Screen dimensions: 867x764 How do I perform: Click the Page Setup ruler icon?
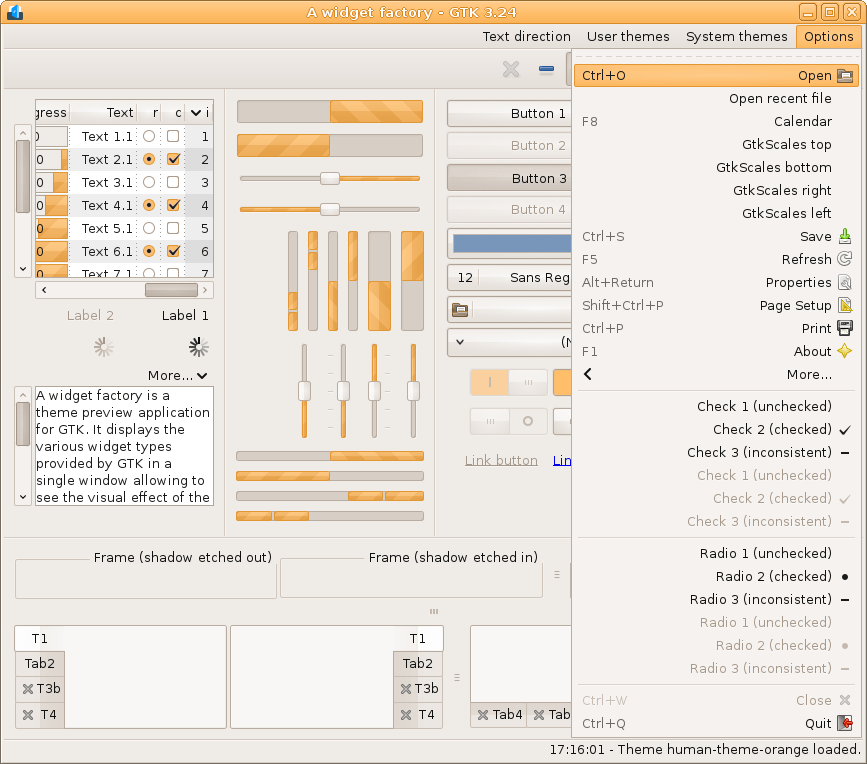(844, 305)
